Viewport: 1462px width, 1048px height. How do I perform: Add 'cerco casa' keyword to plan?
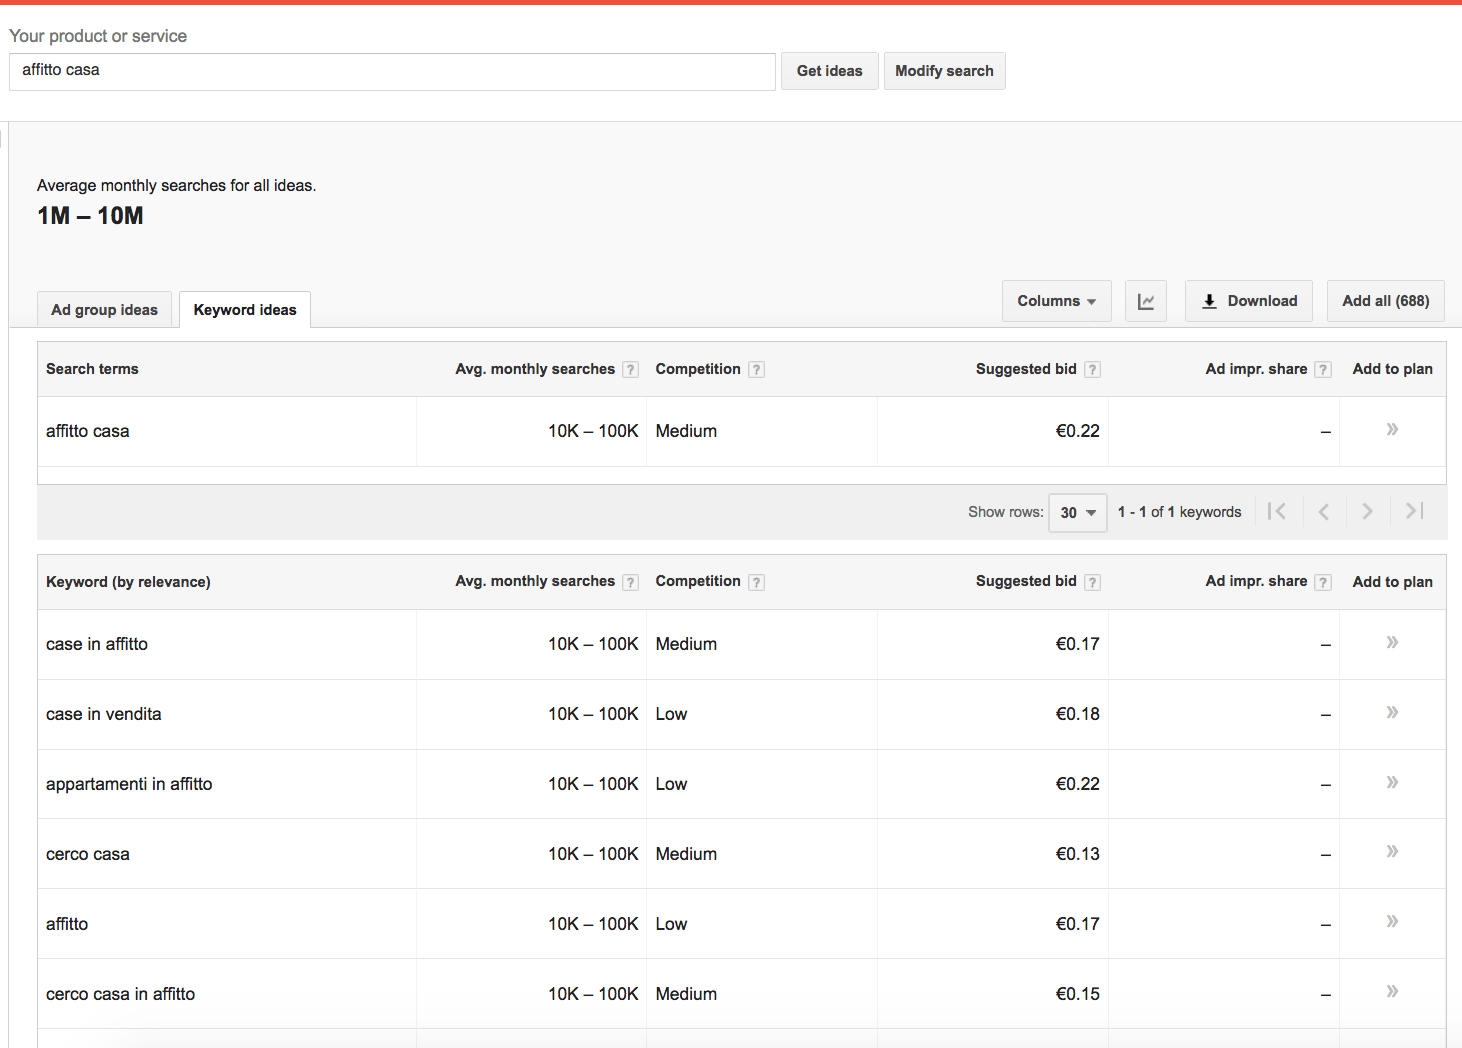point(1392,851)
